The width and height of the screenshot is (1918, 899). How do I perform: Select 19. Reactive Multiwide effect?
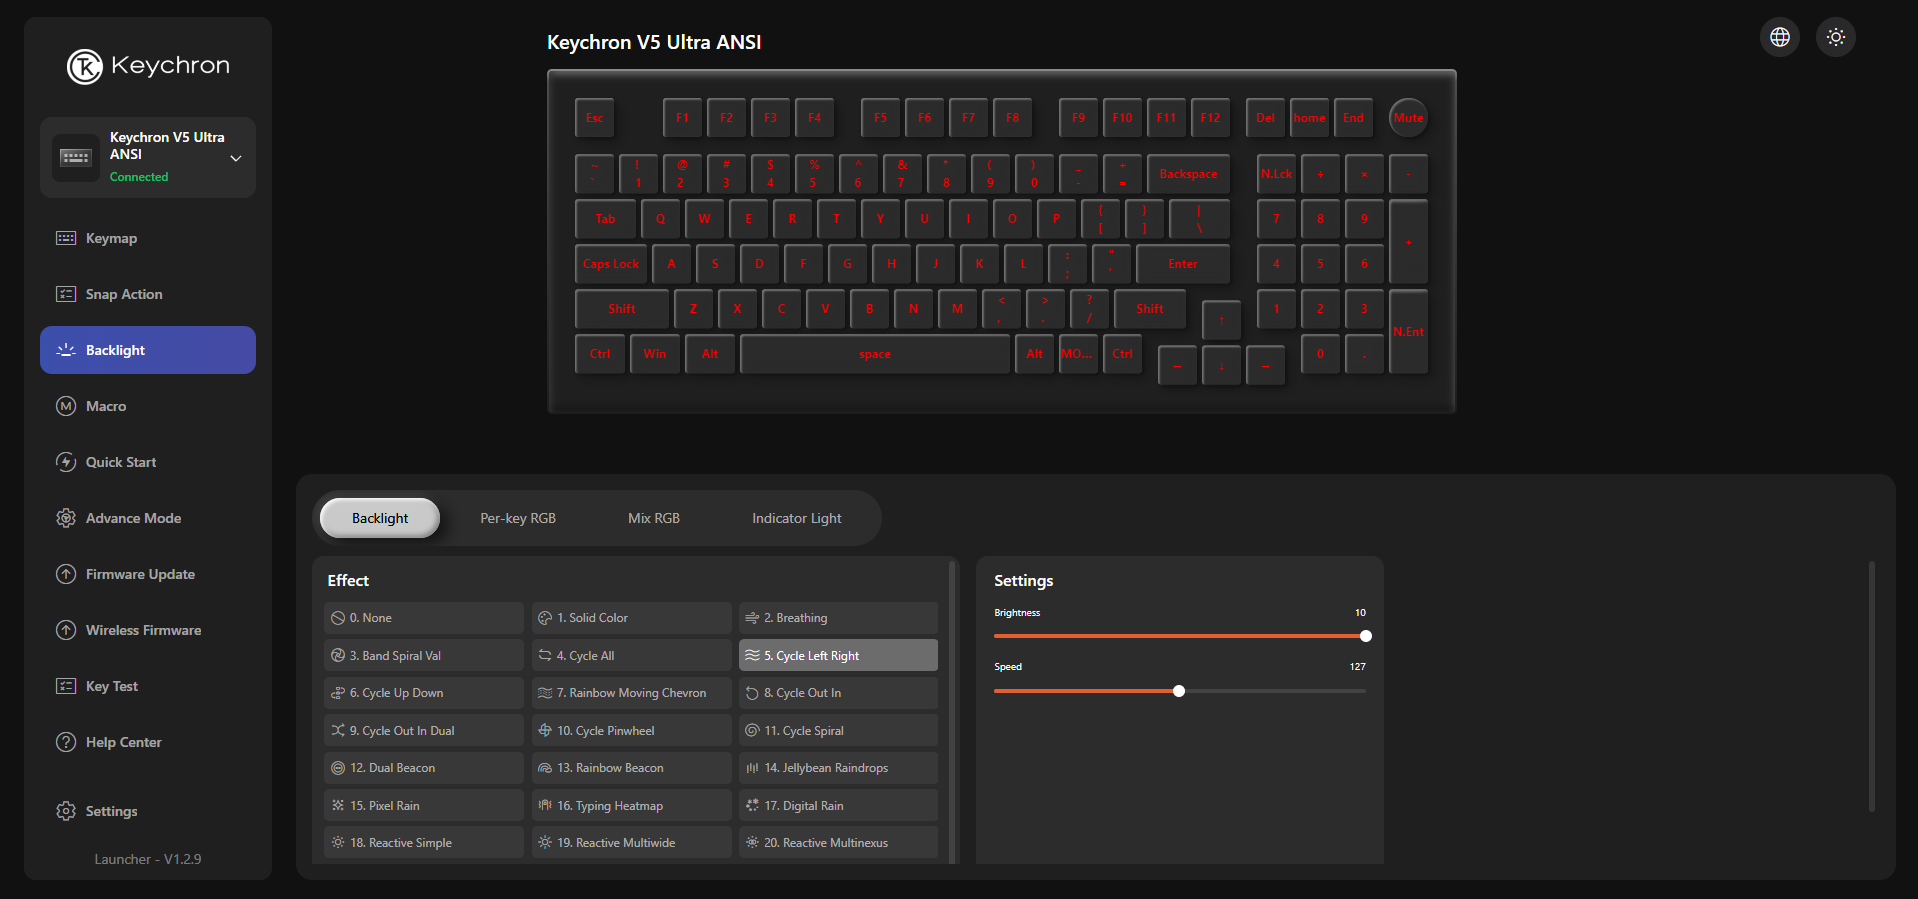pos(632,842)
